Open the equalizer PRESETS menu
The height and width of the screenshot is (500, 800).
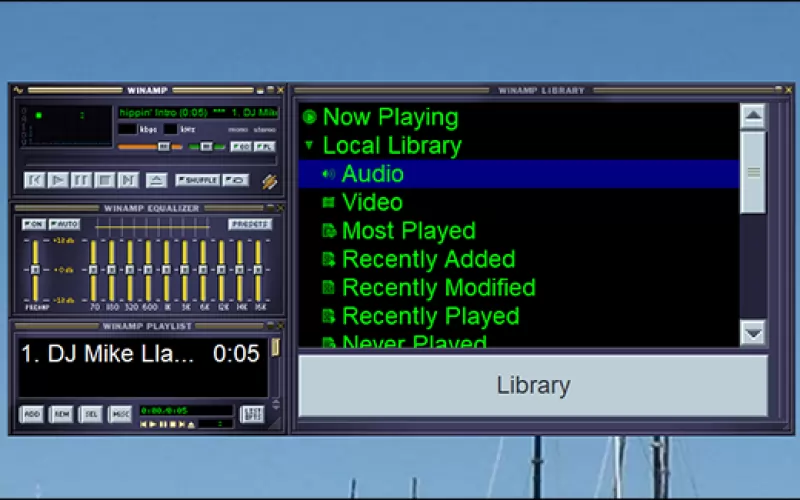pyautogui.click(x=250, y=224)
